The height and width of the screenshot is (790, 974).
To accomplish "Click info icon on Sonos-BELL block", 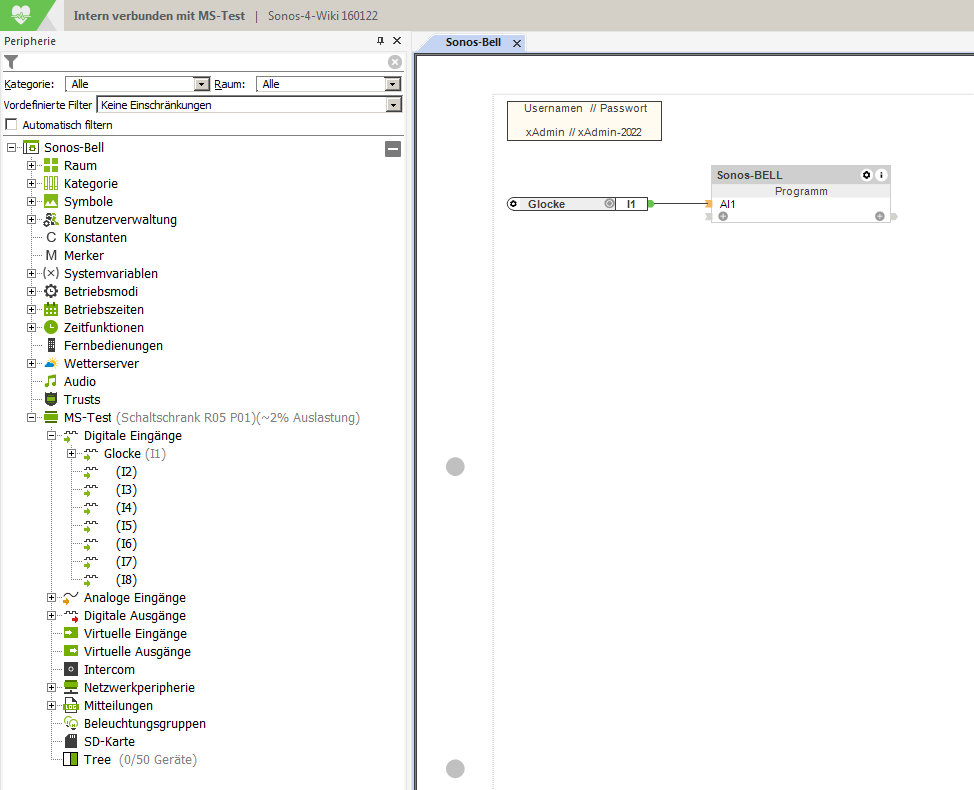I will [x=881, y=175].
